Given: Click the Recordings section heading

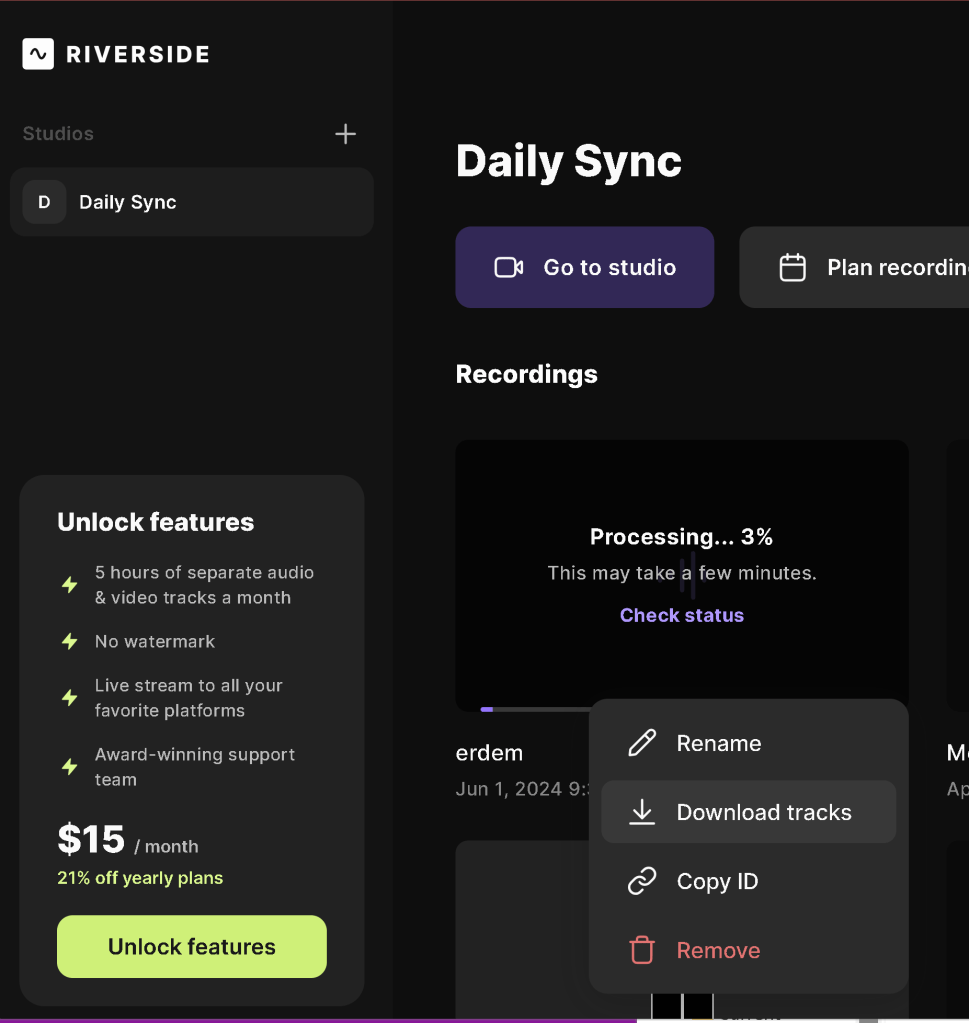Looking at the screenshot, I should 527,374.
